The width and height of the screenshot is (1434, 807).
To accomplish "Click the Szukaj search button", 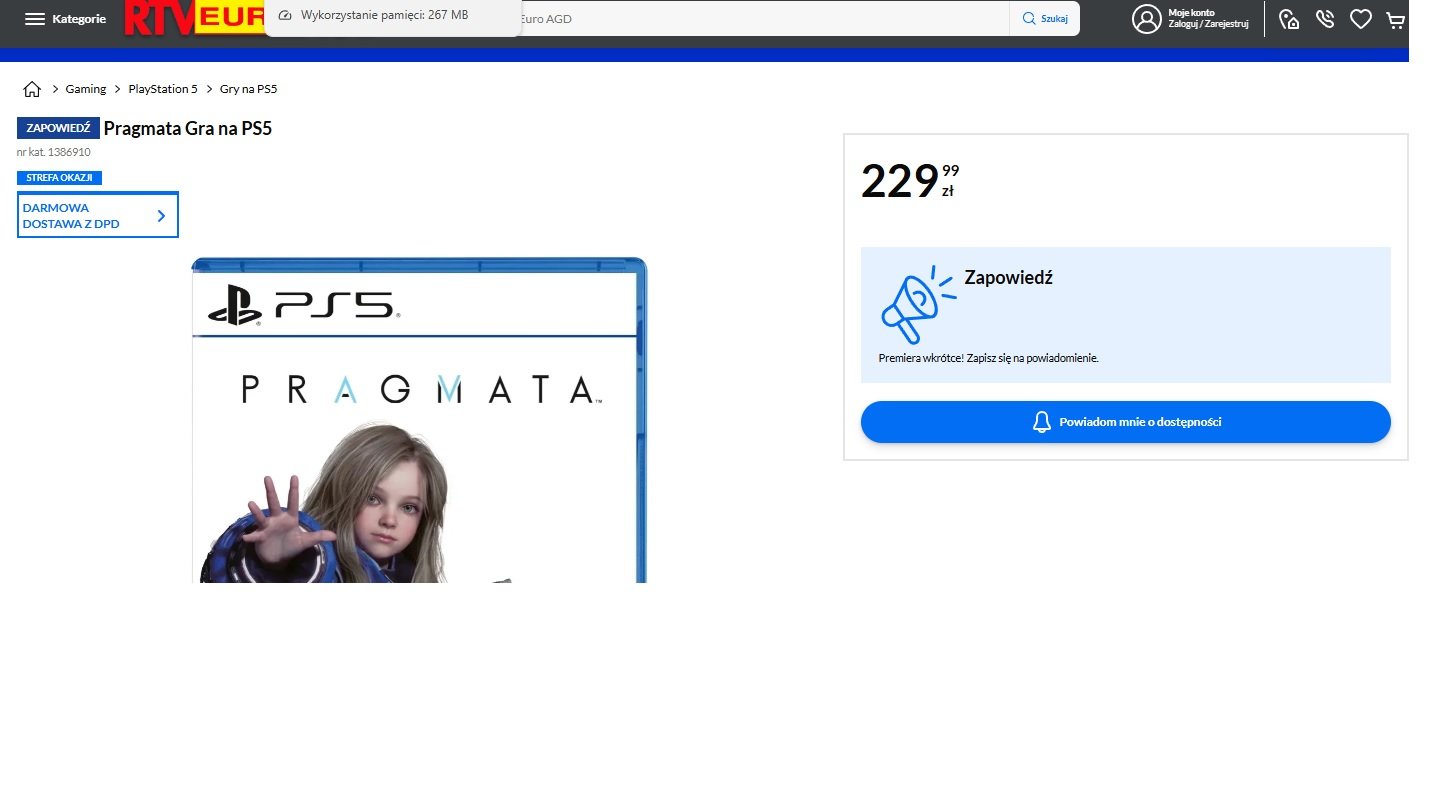I will click(1044, 19).
